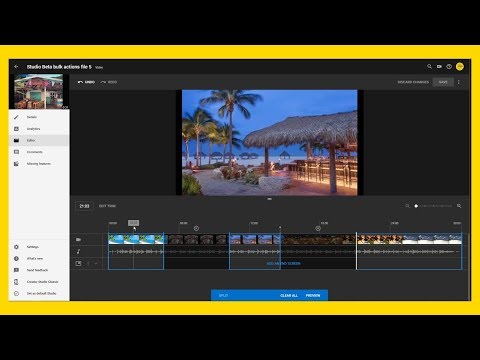
Task: Click the first circular marker above the timeline
Action: tap(196, 228)
